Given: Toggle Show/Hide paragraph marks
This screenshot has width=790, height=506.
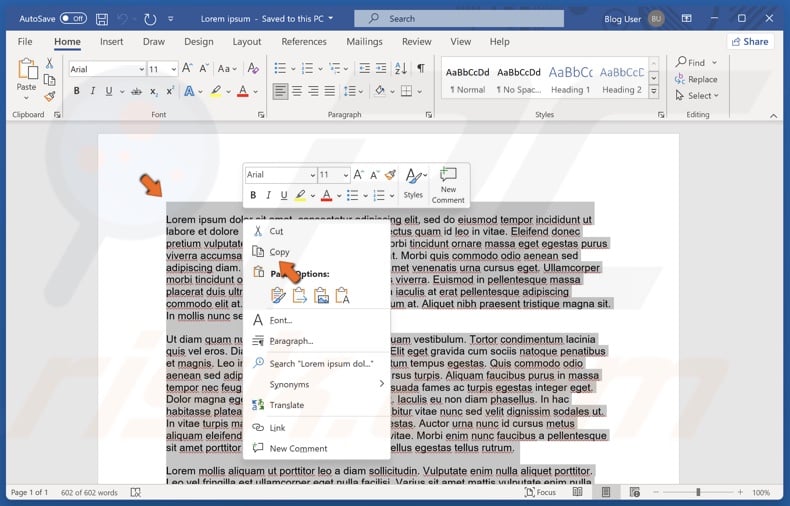Looking at the screenshot, I should coord(421,68).
